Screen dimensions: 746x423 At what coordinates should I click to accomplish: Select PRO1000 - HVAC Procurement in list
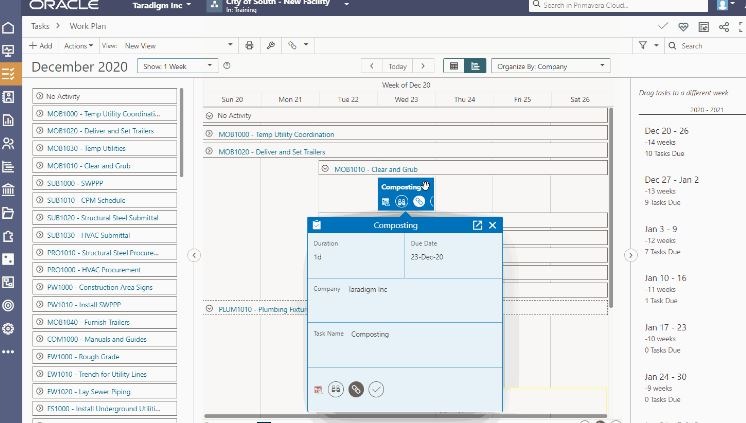[105, 269]
